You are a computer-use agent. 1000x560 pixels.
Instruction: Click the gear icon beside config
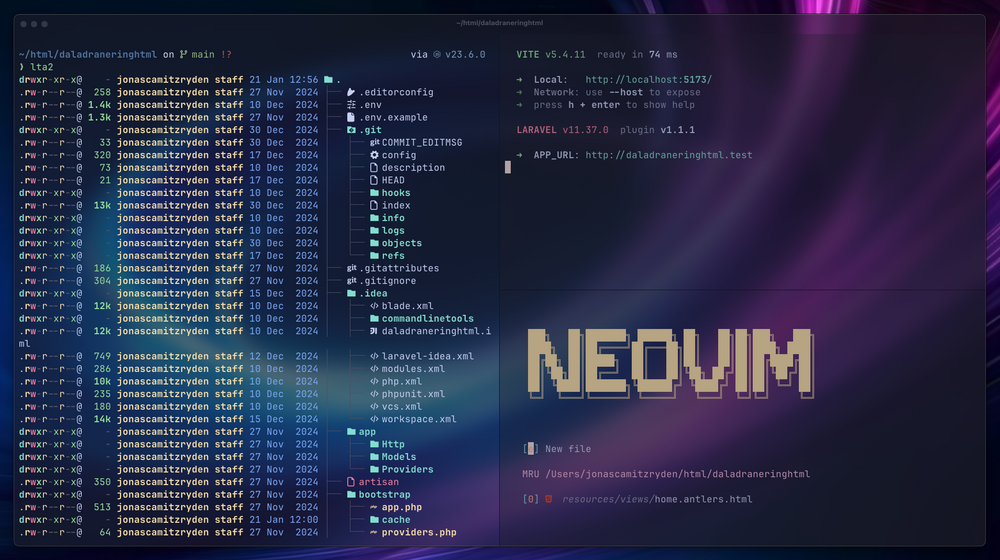(374, 155)
